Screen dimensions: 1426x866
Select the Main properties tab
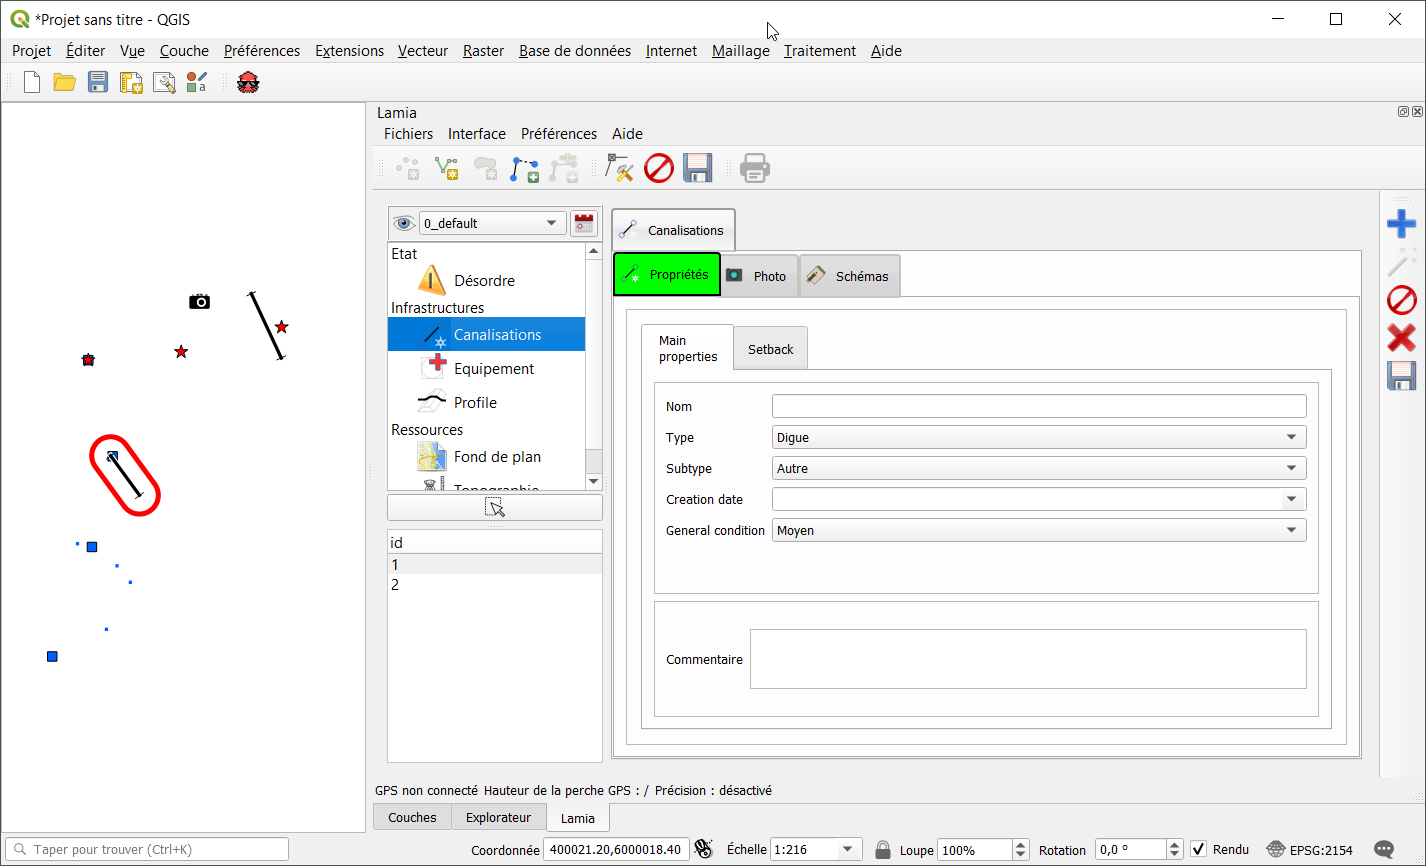click(687, 348)
